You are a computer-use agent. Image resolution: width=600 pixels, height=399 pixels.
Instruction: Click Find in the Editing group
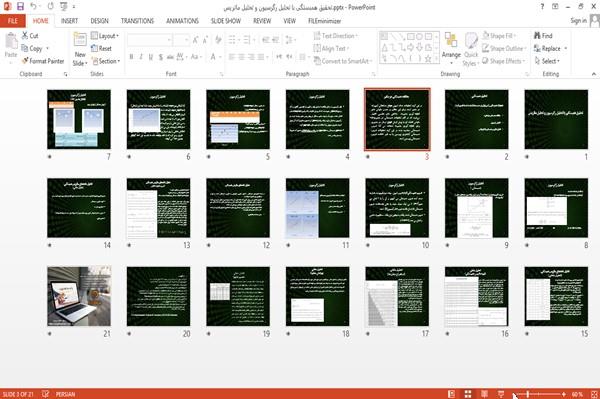(543, 36)
